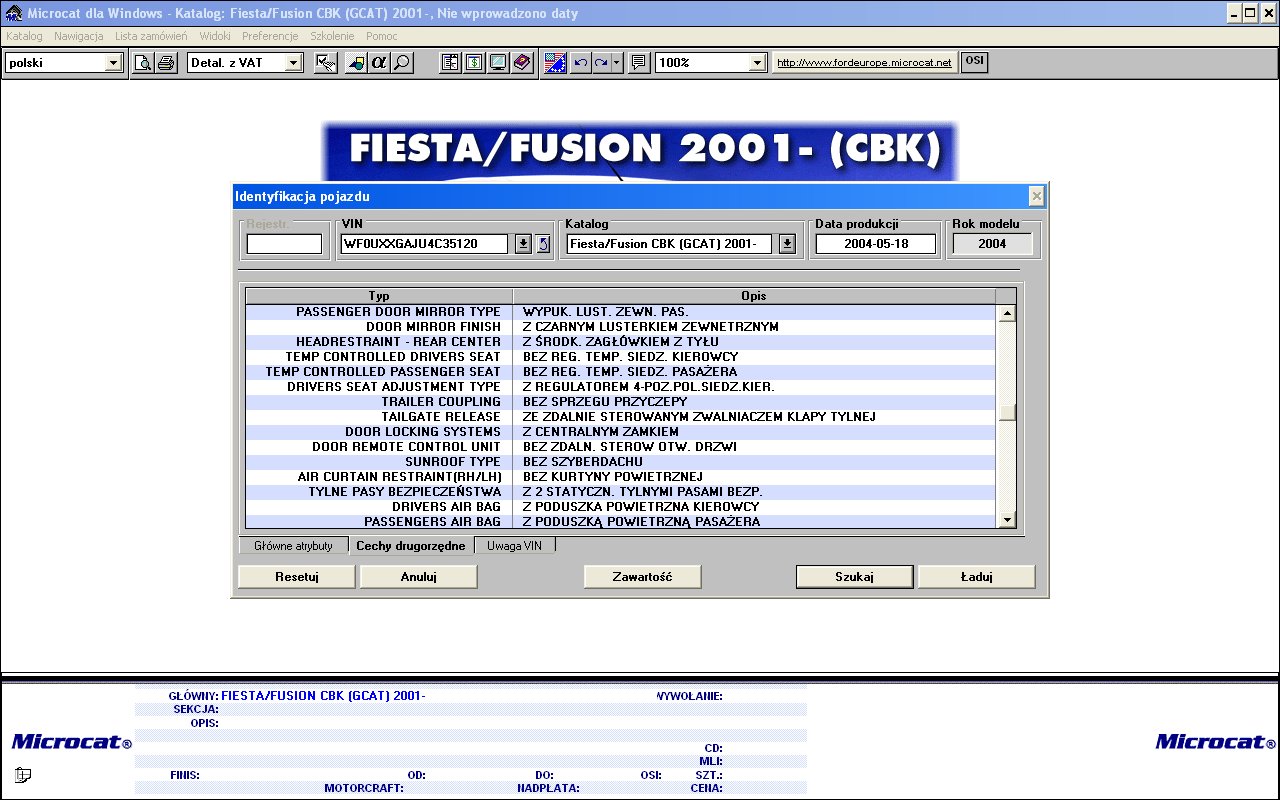This screenshot has height=800, width=1280.
Task: Open the fordeurope.microcat.net link
Action: pyautogui.click(x=864, y=62)
